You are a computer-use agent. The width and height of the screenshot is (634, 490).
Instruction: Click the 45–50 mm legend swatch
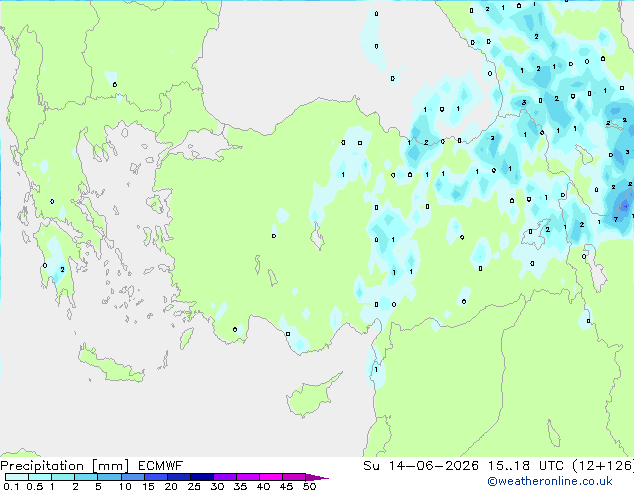tap(294, 477)
